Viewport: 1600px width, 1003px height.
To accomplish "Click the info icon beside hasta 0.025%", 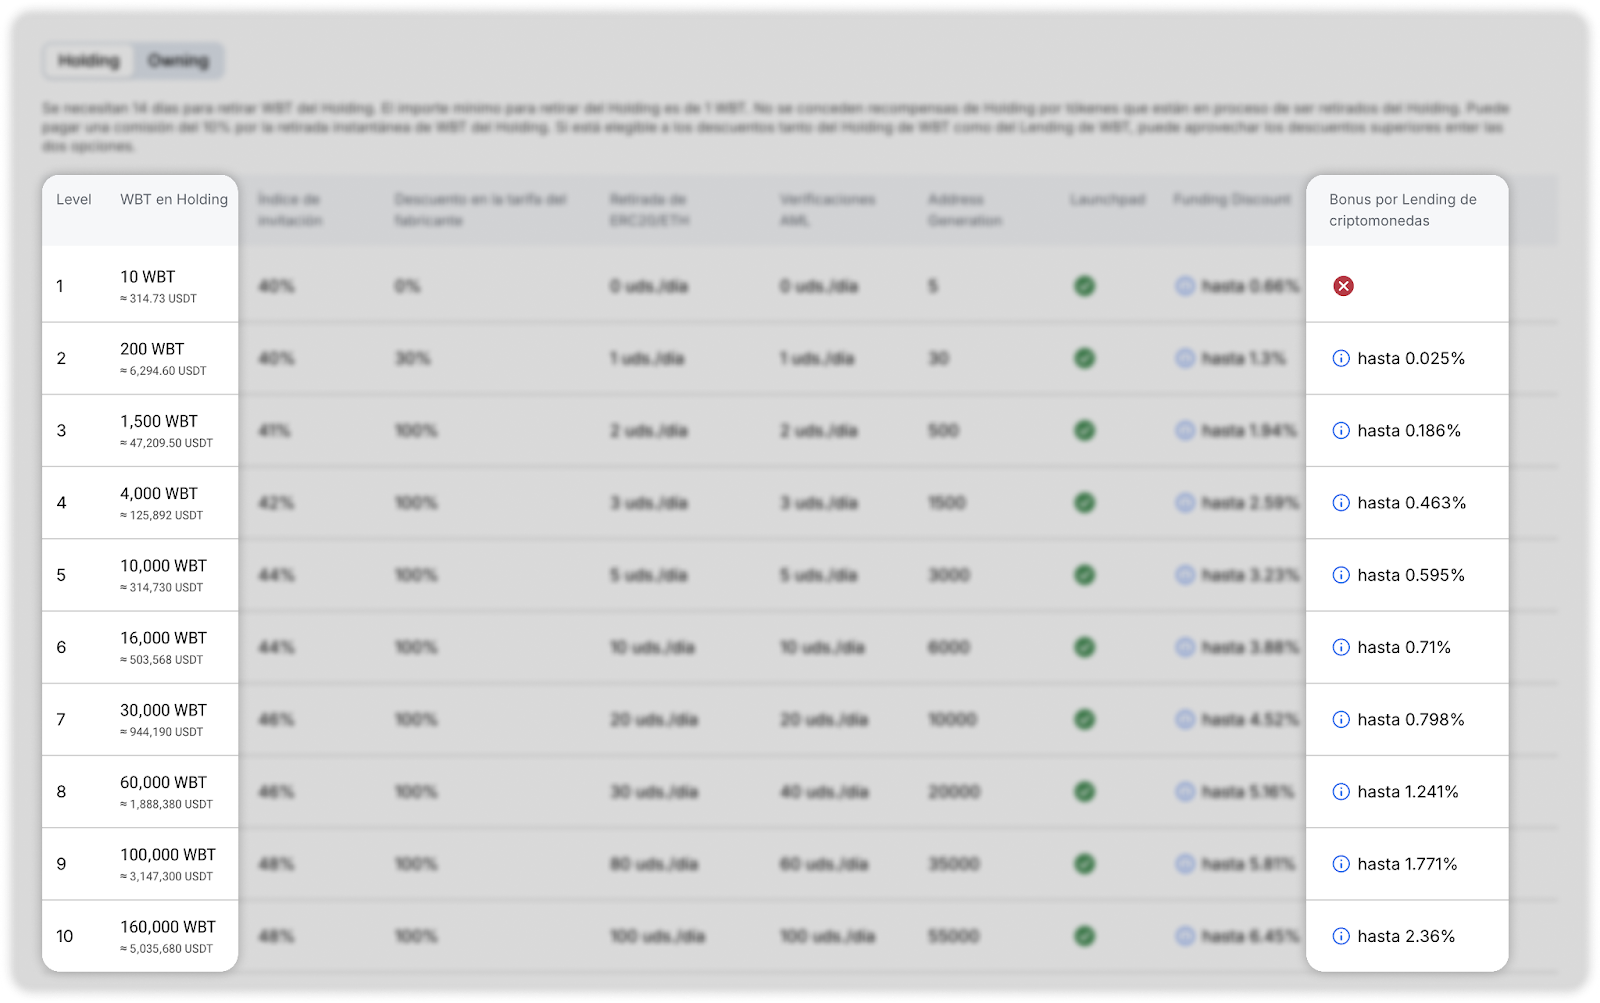I will (x=1341, y=358).
